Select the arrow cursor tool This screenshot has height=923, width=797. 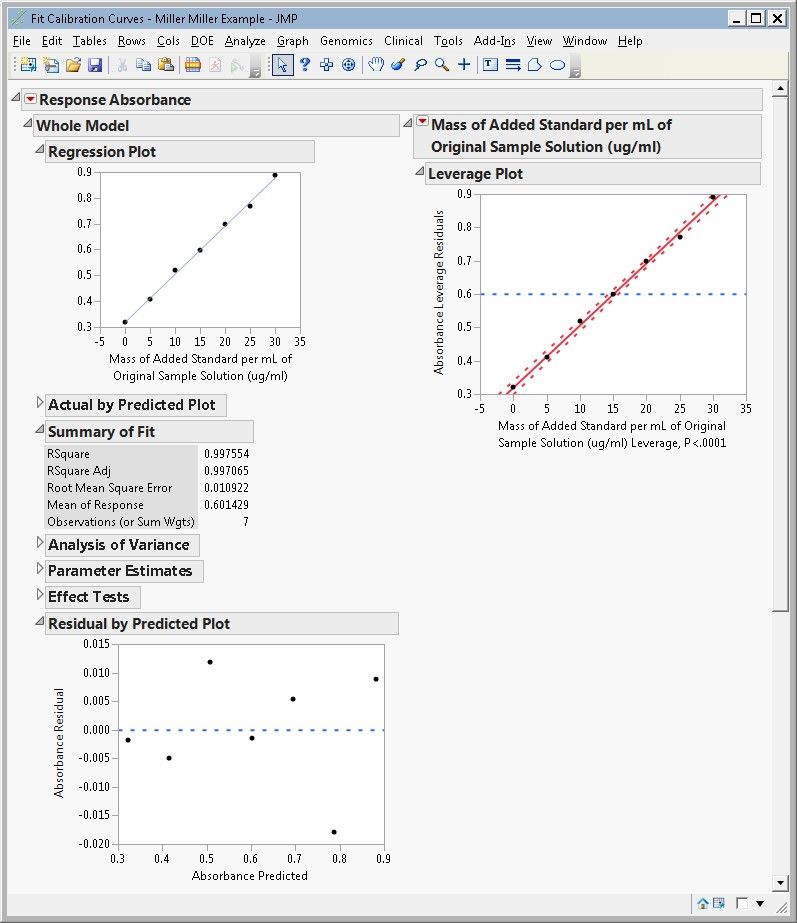click(283, 65)
